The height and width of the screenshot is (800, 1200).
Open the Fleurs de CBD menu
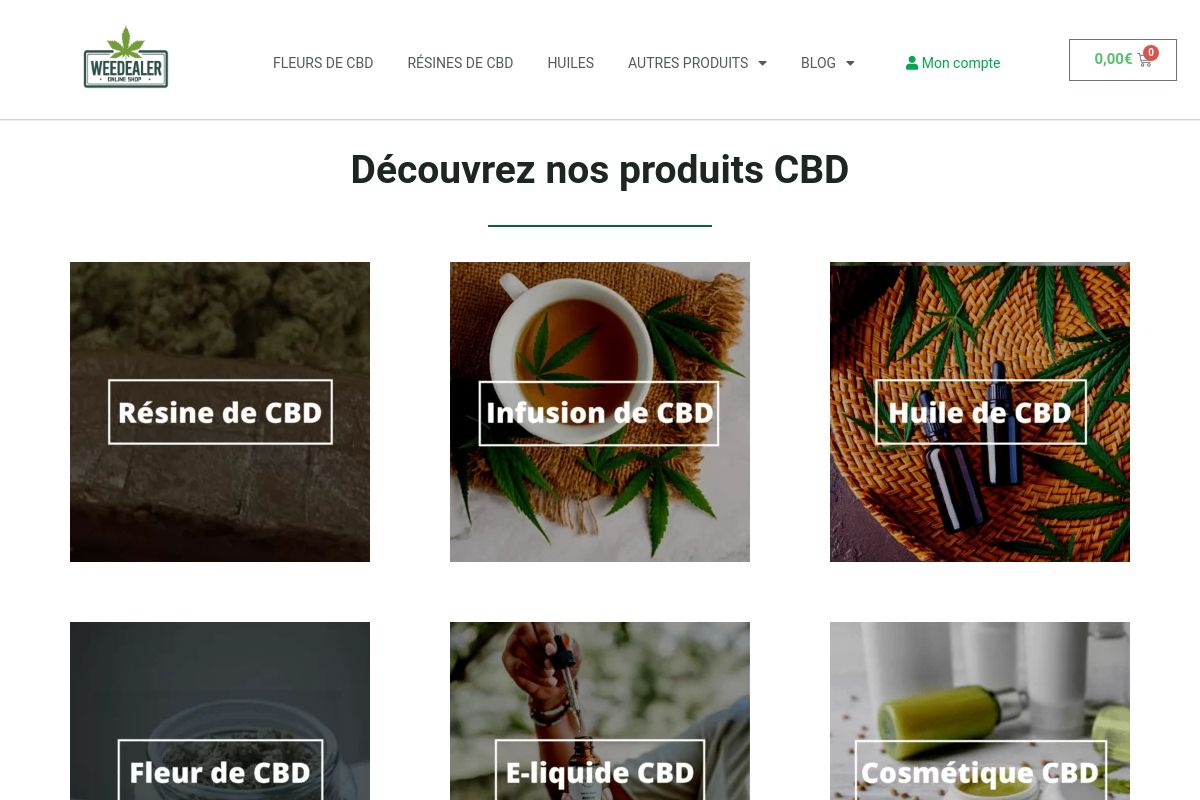click(x=323, y=63)
